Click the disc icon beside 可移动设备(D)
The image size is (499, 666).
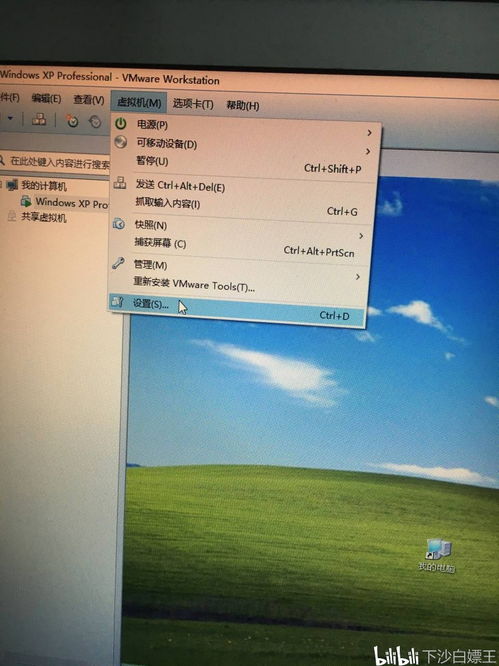click(121, 141)
